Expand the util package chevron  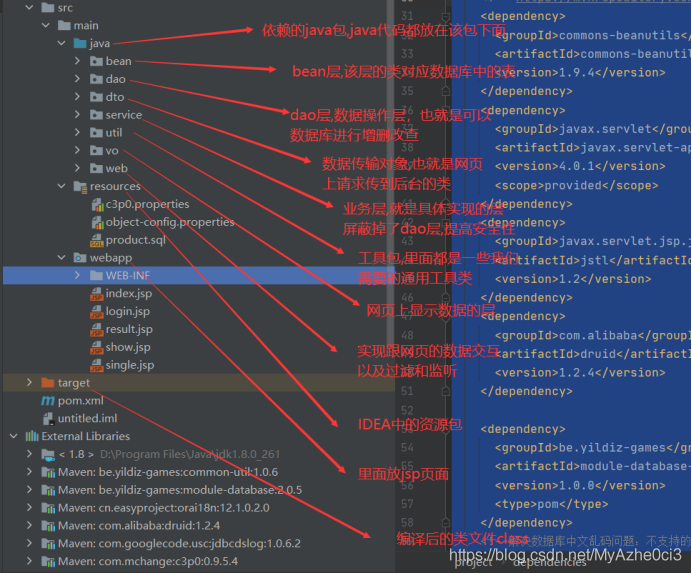click(77, 132)
